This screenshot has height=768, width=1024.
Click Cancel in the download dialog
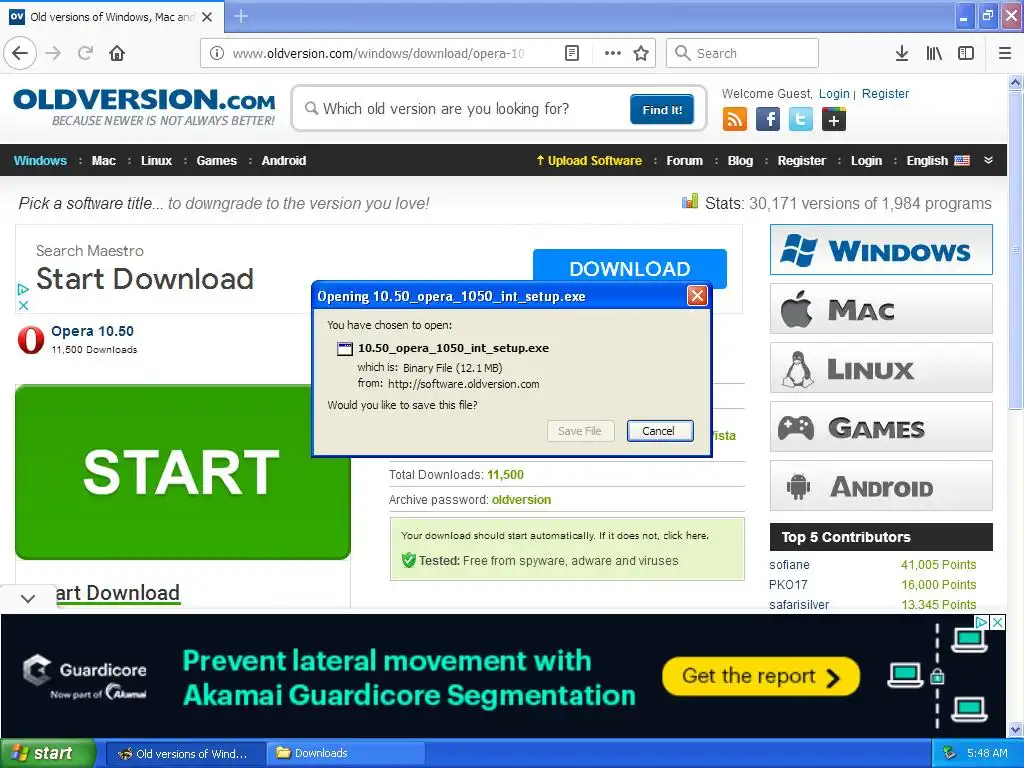[660, 431]
